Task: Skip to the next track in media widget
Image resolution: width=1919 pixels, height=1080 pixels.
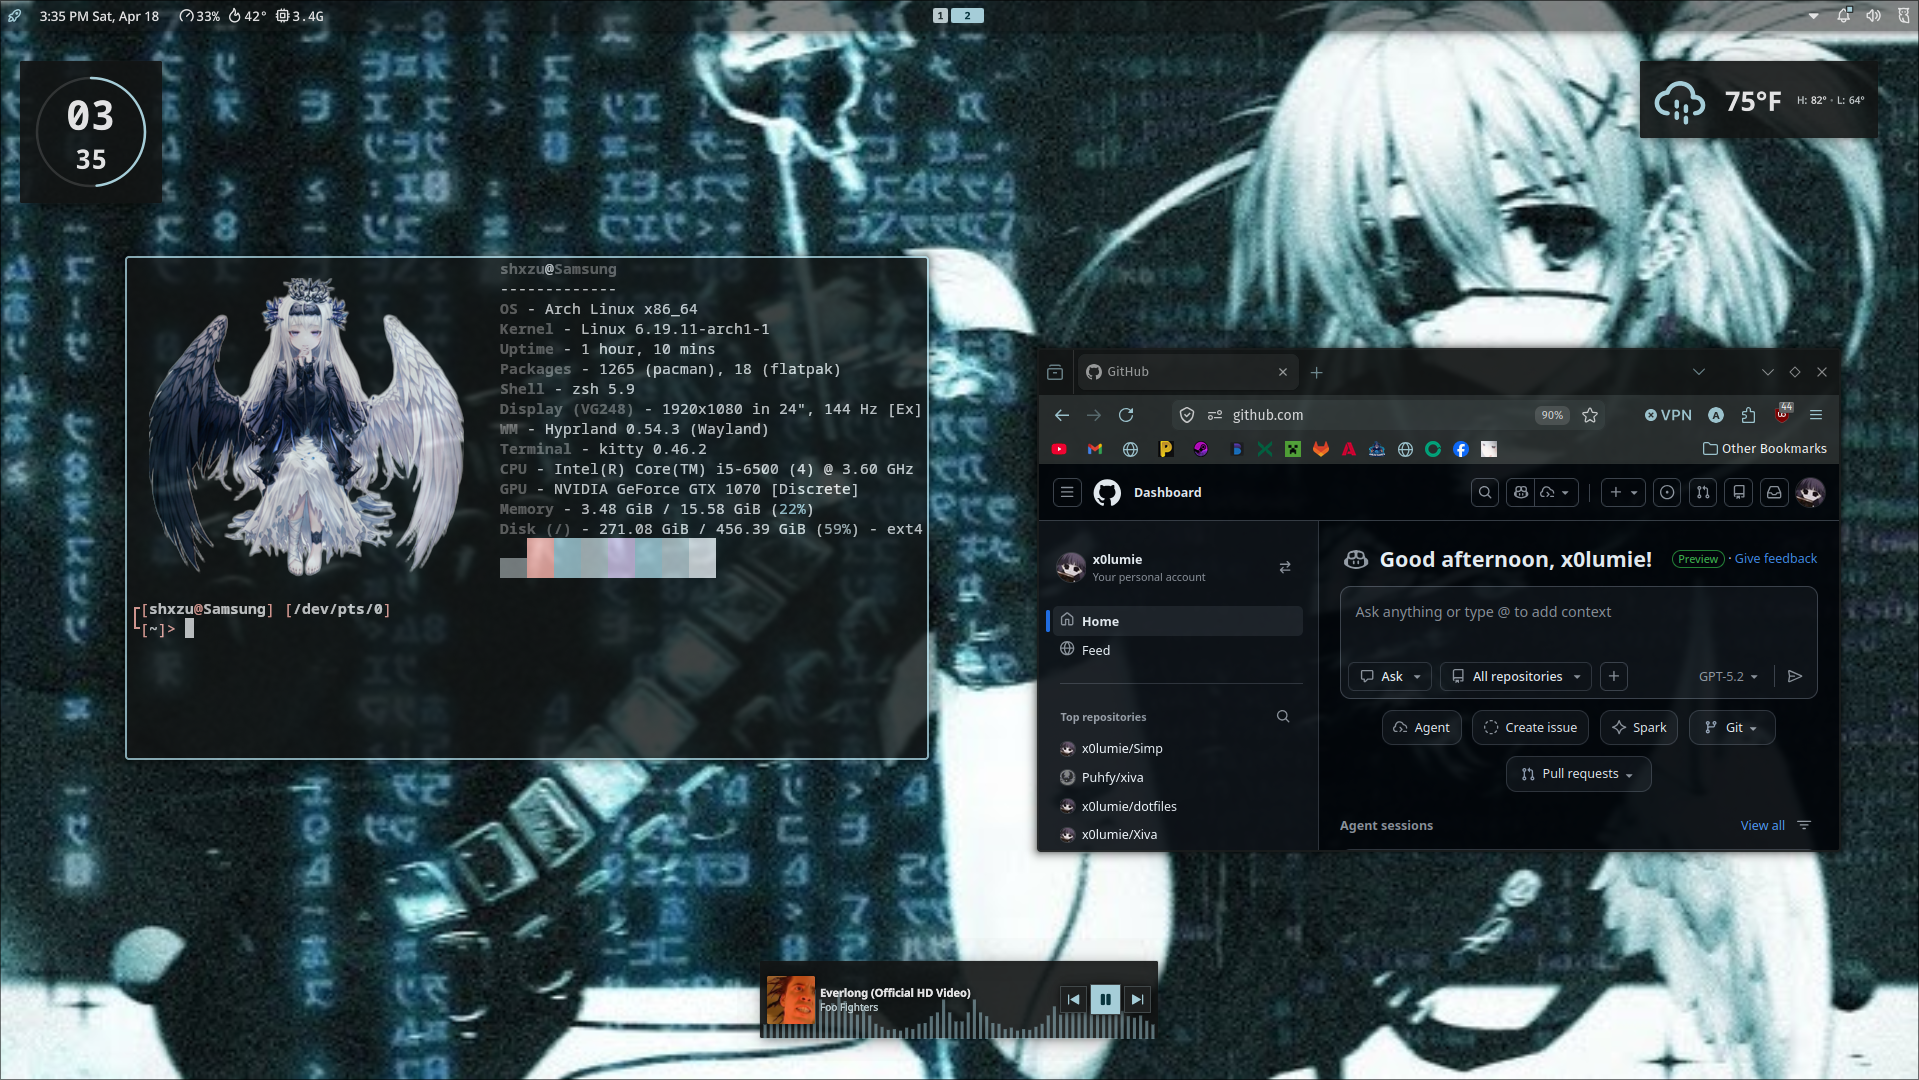Action: [x=1137, y=999]
